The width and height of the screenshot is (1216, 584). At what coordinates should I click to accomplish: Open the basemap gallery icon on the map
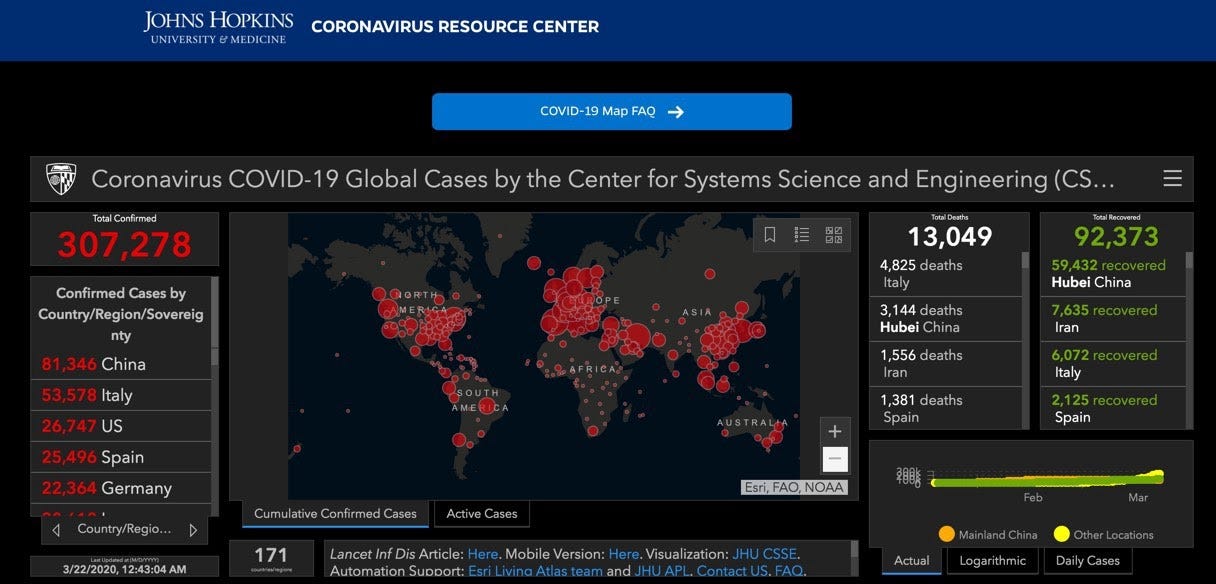[x=833, y=234]
